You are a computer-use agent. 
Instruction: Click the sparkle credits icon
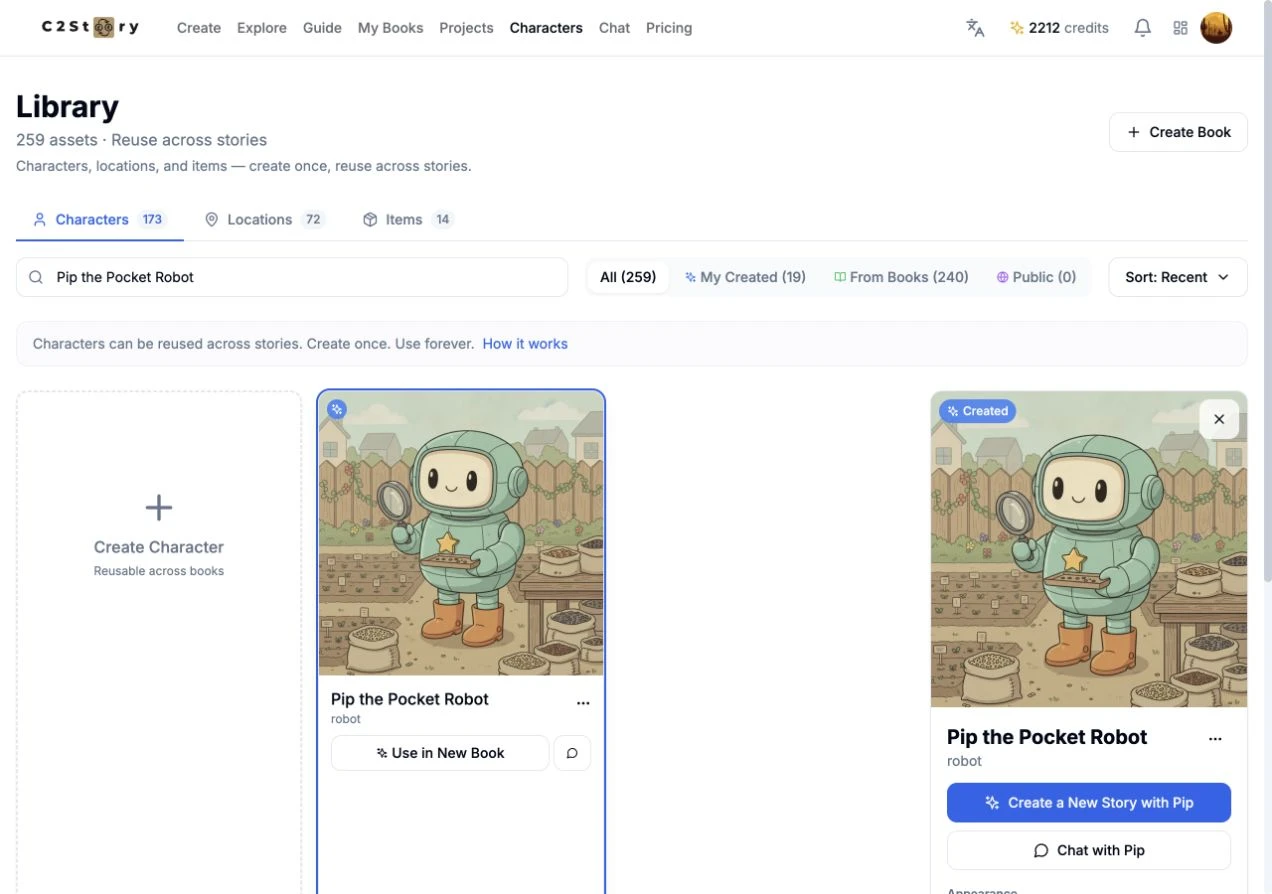pyautogui.click(x=1016, y=28)
